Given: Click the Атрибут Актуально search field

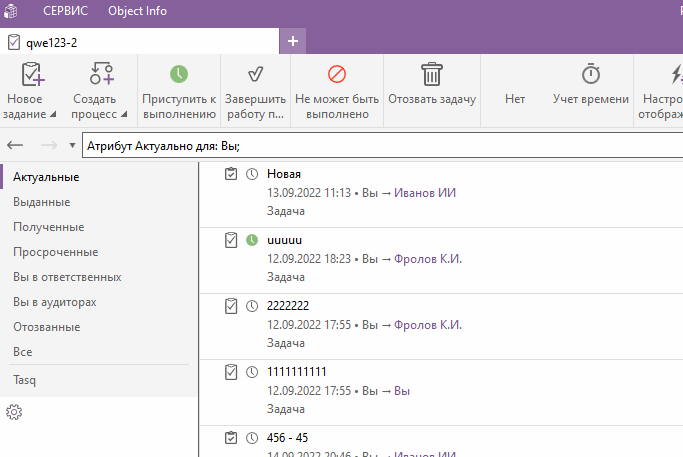Looking at the screenshot, I should coord(380,145).
